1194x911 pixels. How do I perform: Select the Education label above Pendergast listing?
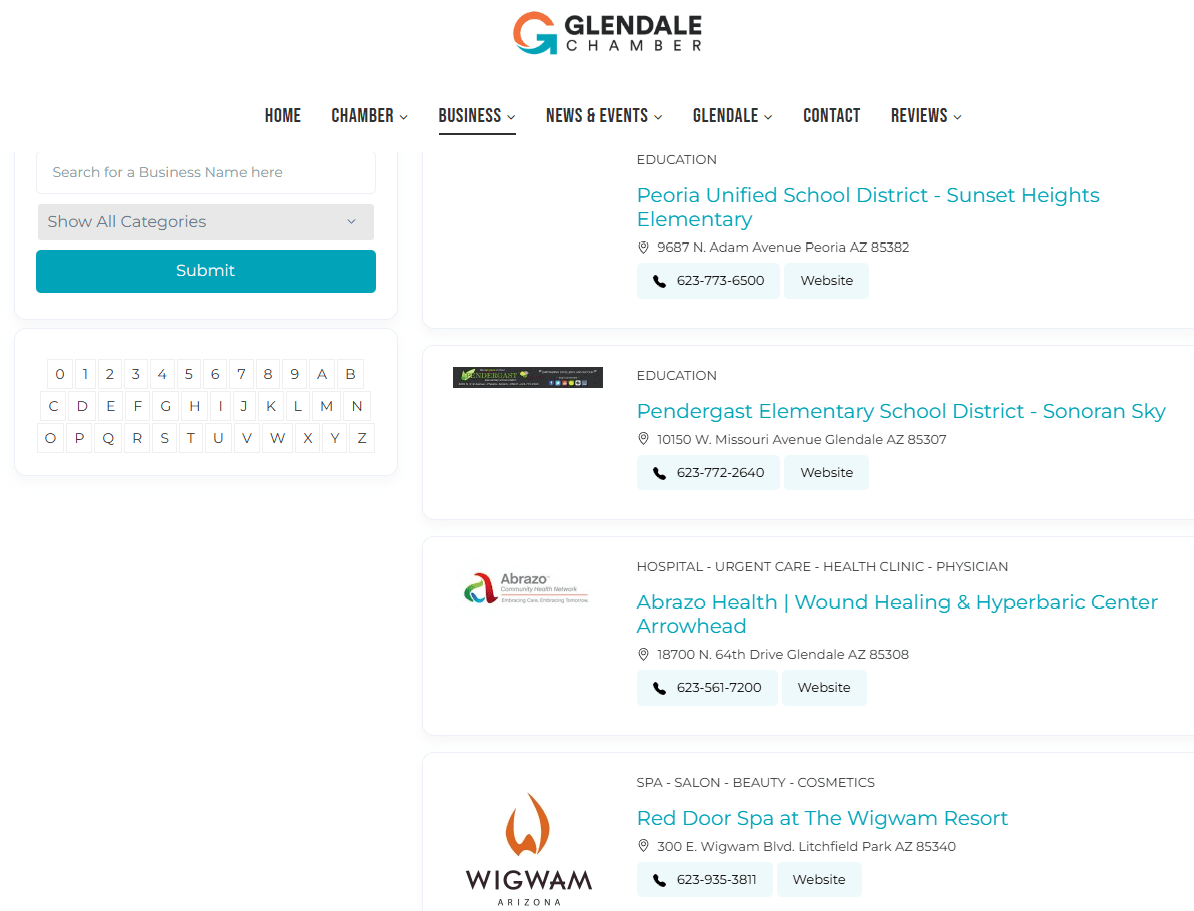(x=676, y=376)
